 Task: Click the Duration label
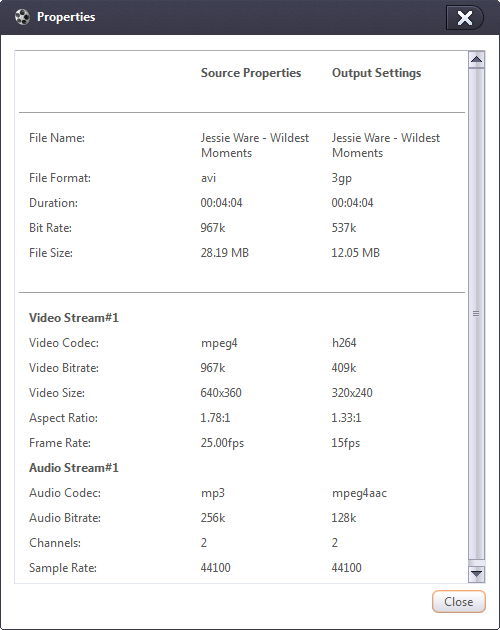53,202
